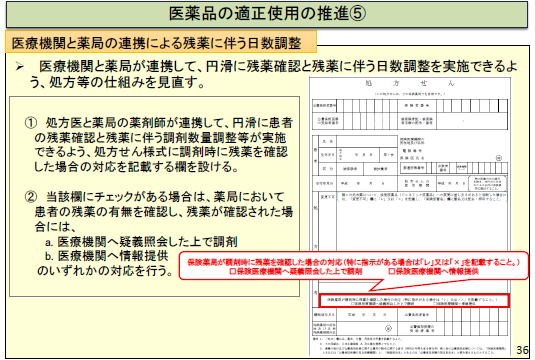Click the 印 seal mark beside the doctor name field

498,158
